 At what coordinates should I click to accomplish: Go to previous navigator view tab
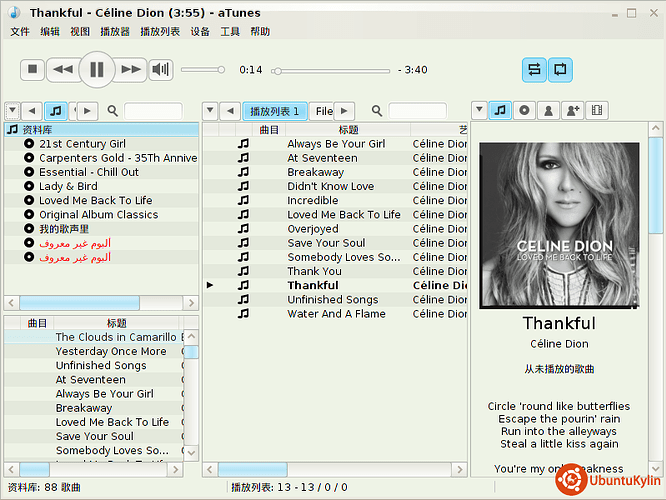[32, 111]
